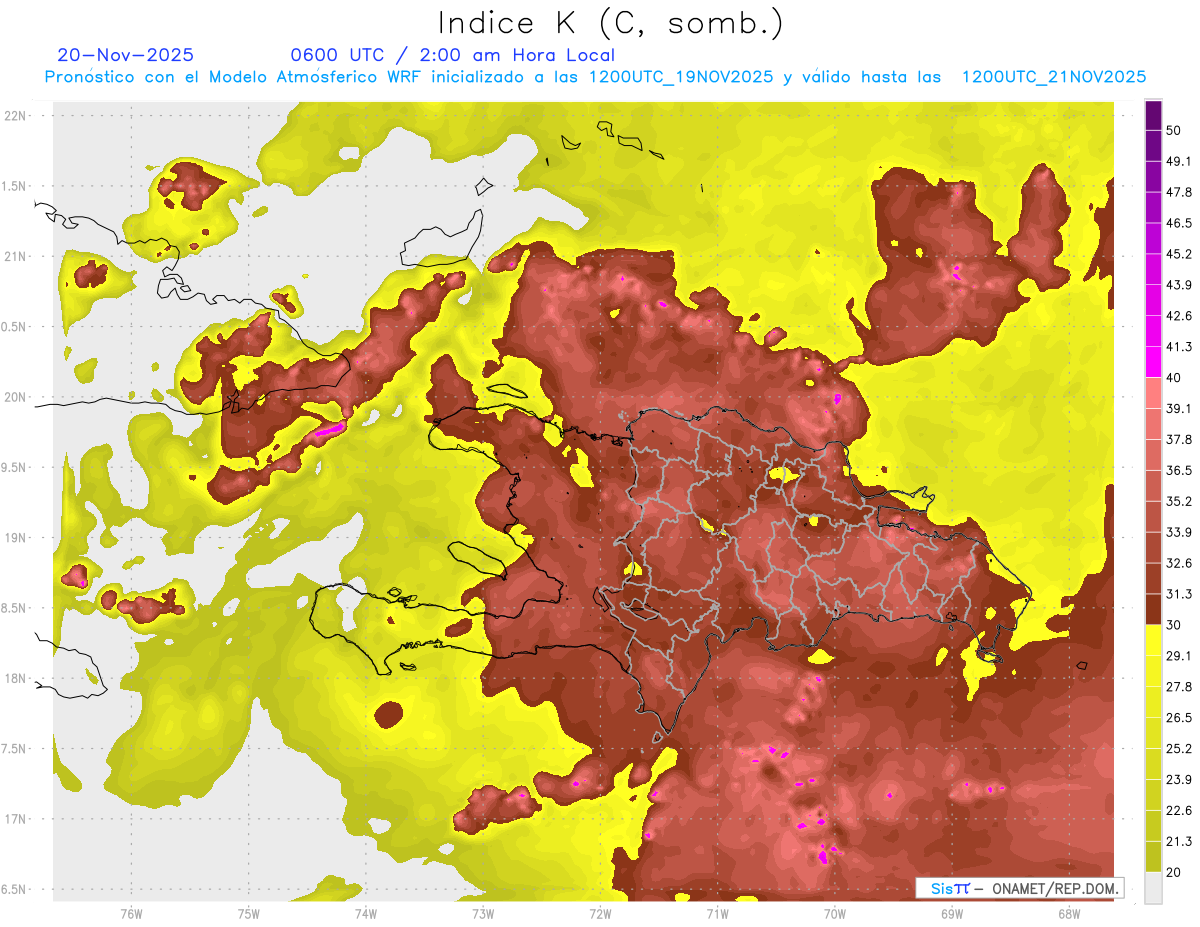
Task: Click the '23.9' value on the color scale
Action: pos(1179,780)
